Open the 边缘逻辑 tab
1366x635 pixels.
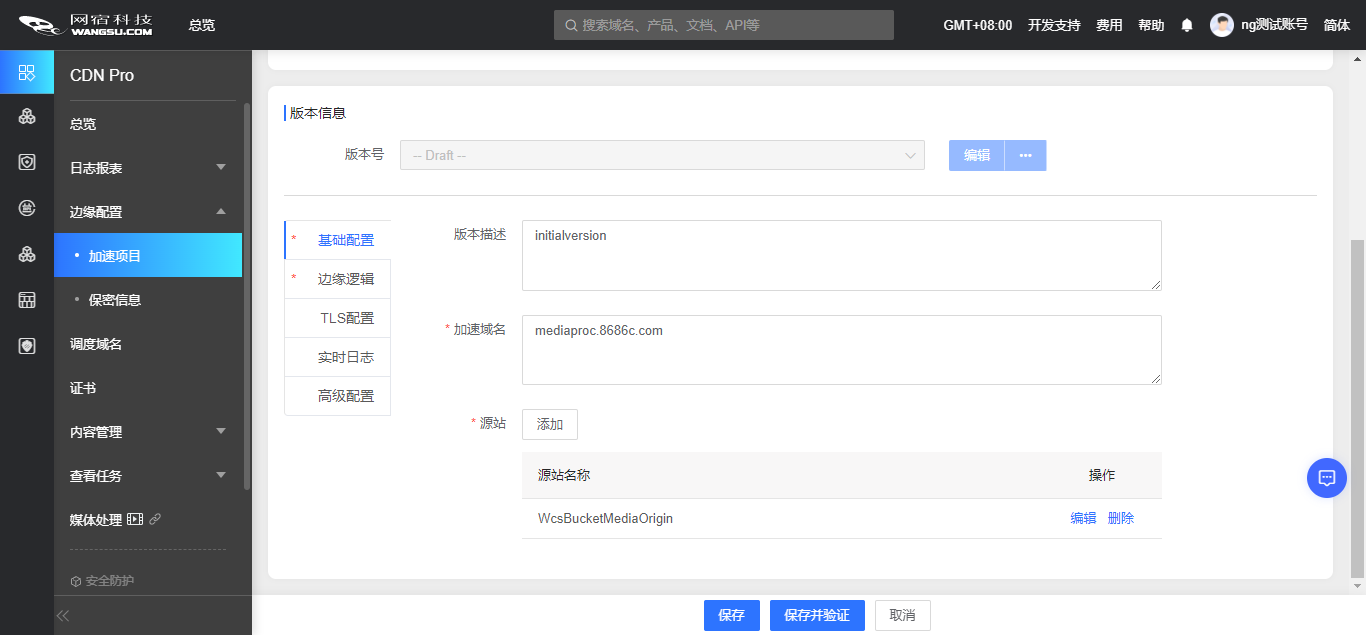(x=346, y=279)
